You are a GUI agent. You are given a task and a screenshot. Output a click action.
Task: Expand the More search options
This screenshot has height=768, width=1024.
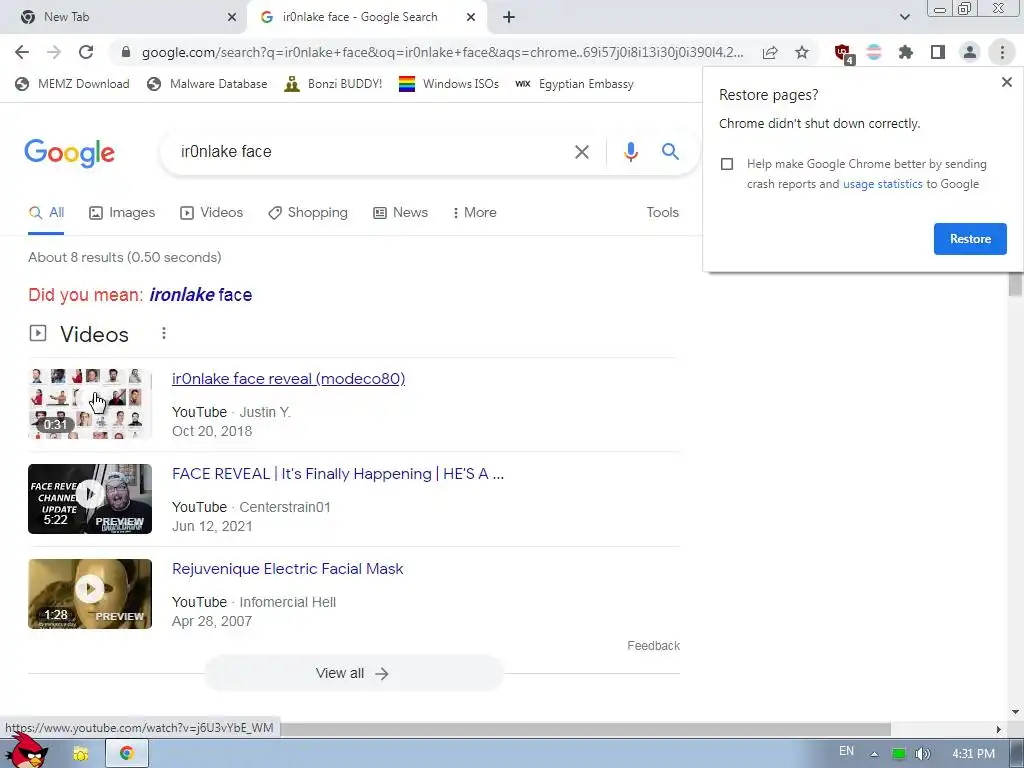(474, 213)
